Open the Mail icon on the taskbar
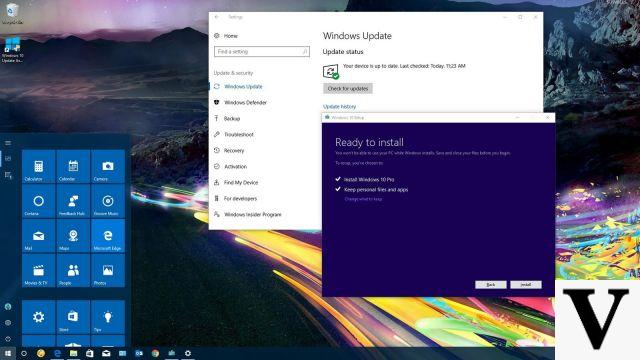640x360 pixels. point(106,353)
